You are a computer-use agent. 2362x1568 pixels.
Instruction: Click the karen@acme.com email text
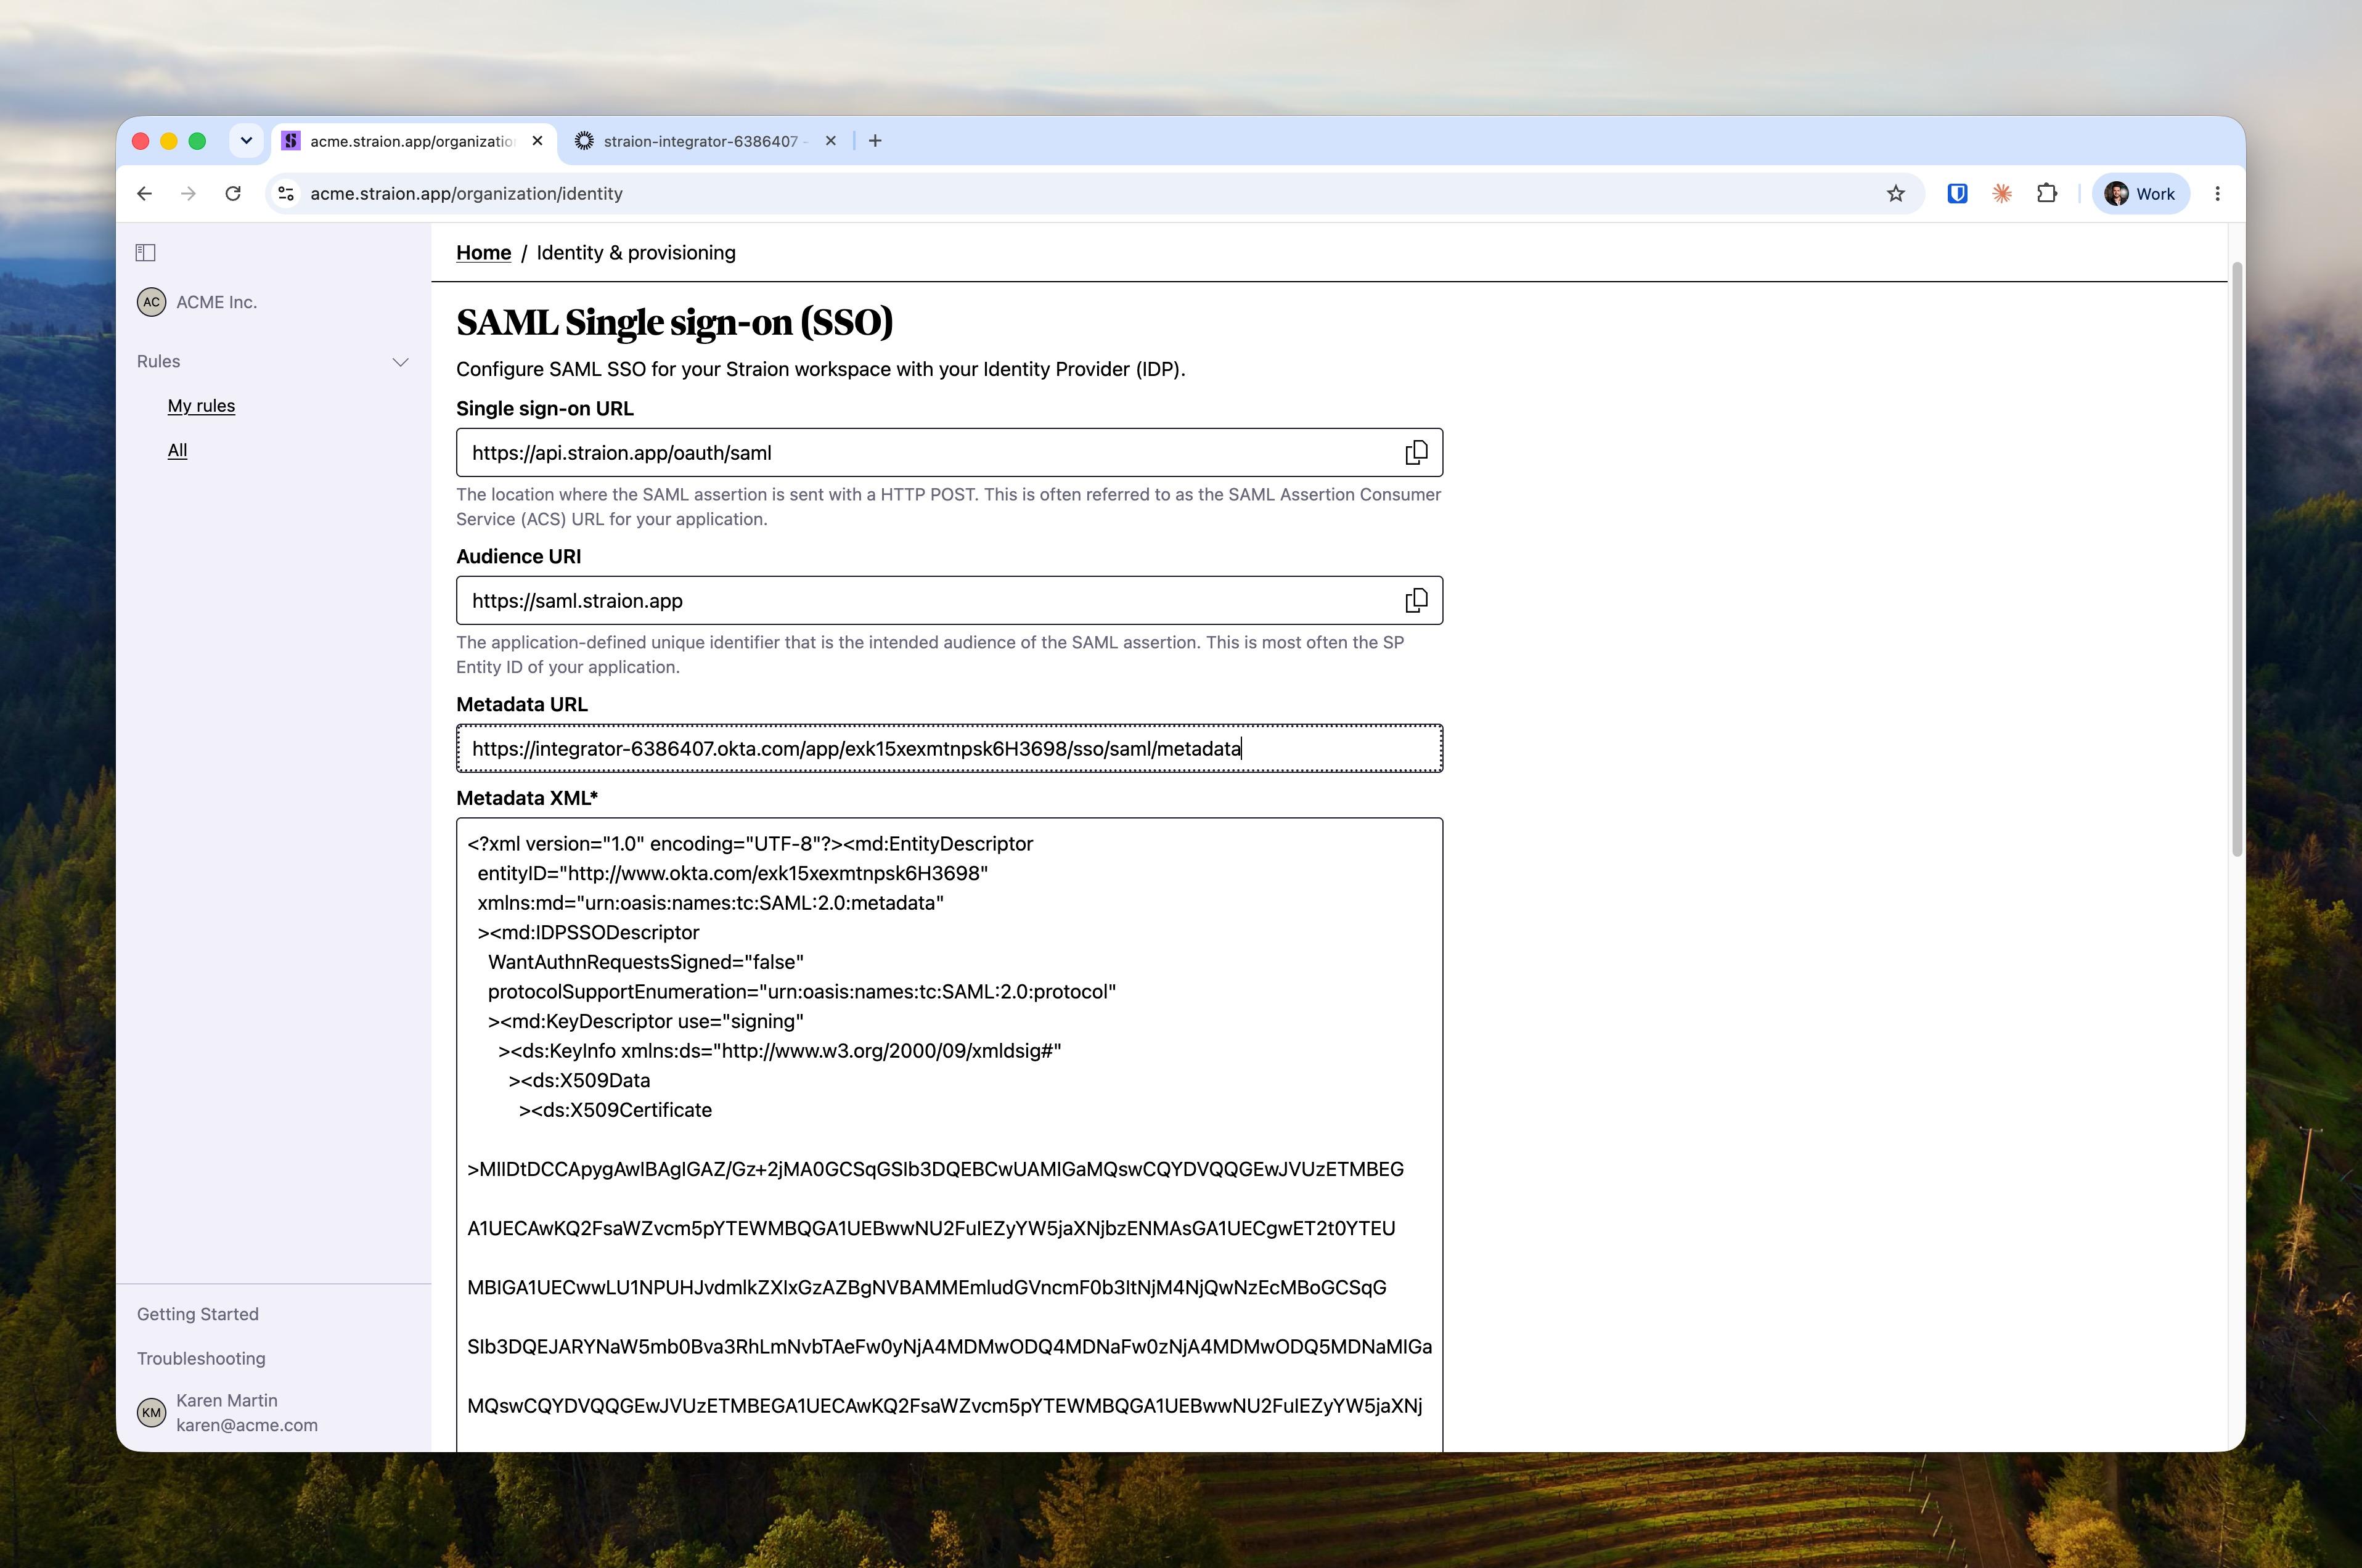click(x=247, y=1425)
